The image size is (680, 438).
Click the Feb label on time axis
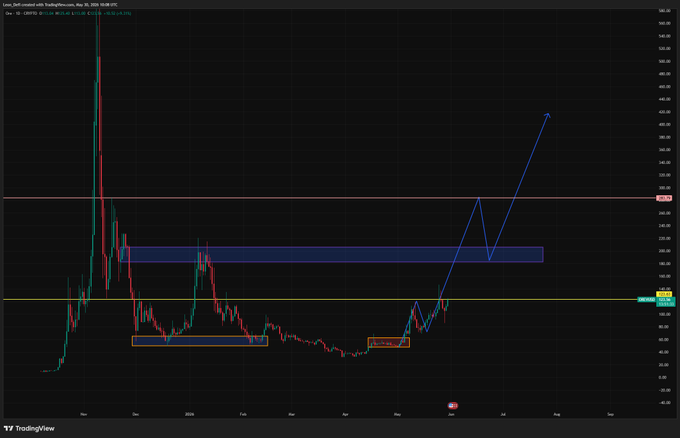coord(243,414)
